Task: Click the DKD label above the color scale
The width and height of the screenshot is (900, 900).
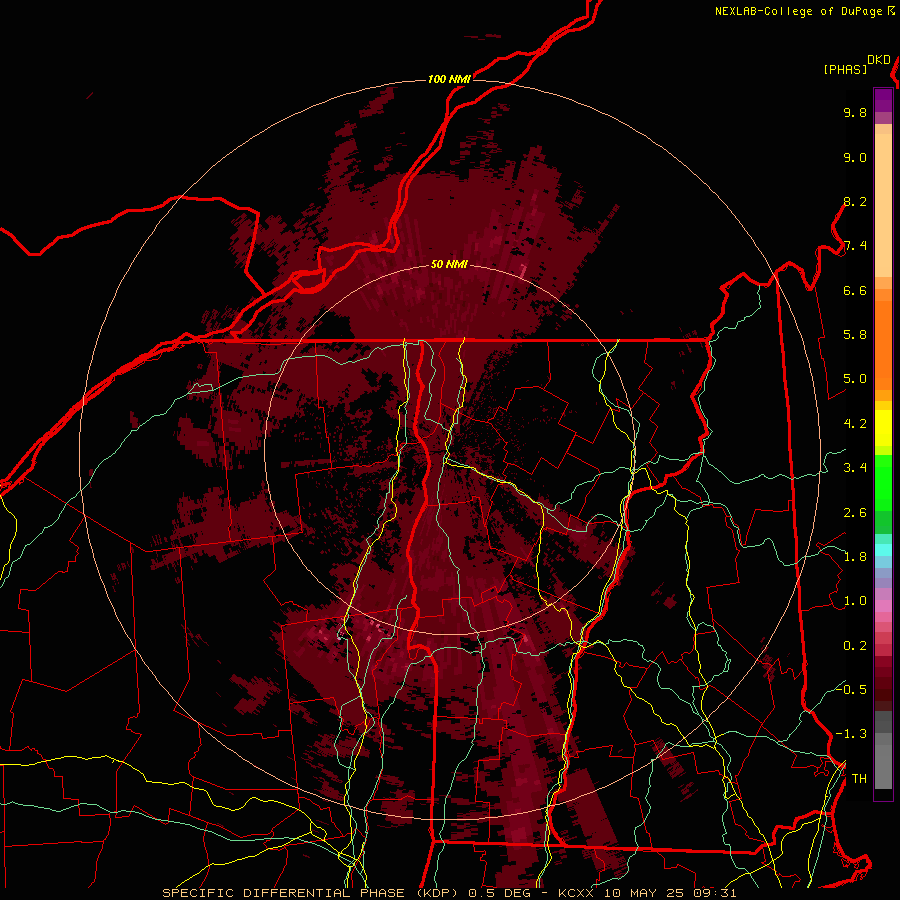Action: coord(878,59)
